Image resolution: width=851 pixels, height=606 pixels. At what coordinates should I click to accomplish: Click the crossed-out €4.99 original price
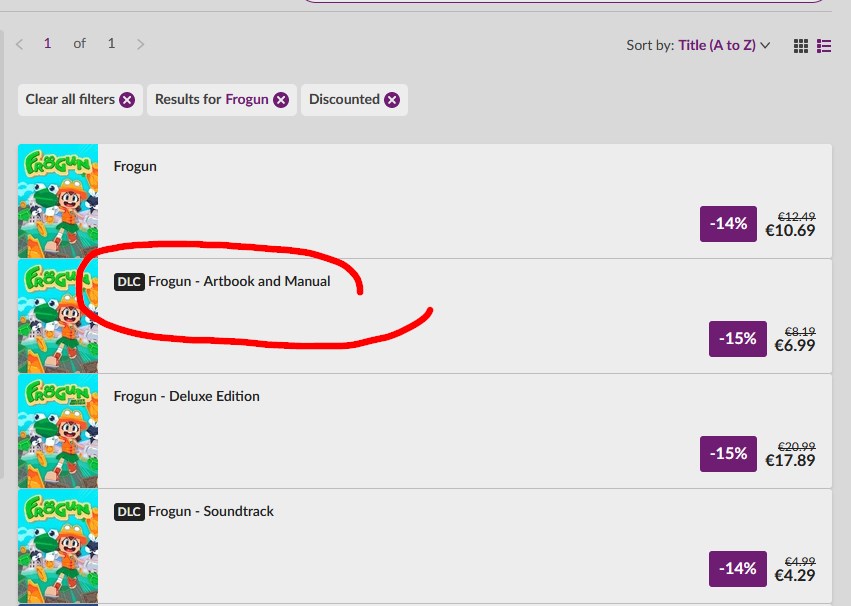click(x=800, y=562)
